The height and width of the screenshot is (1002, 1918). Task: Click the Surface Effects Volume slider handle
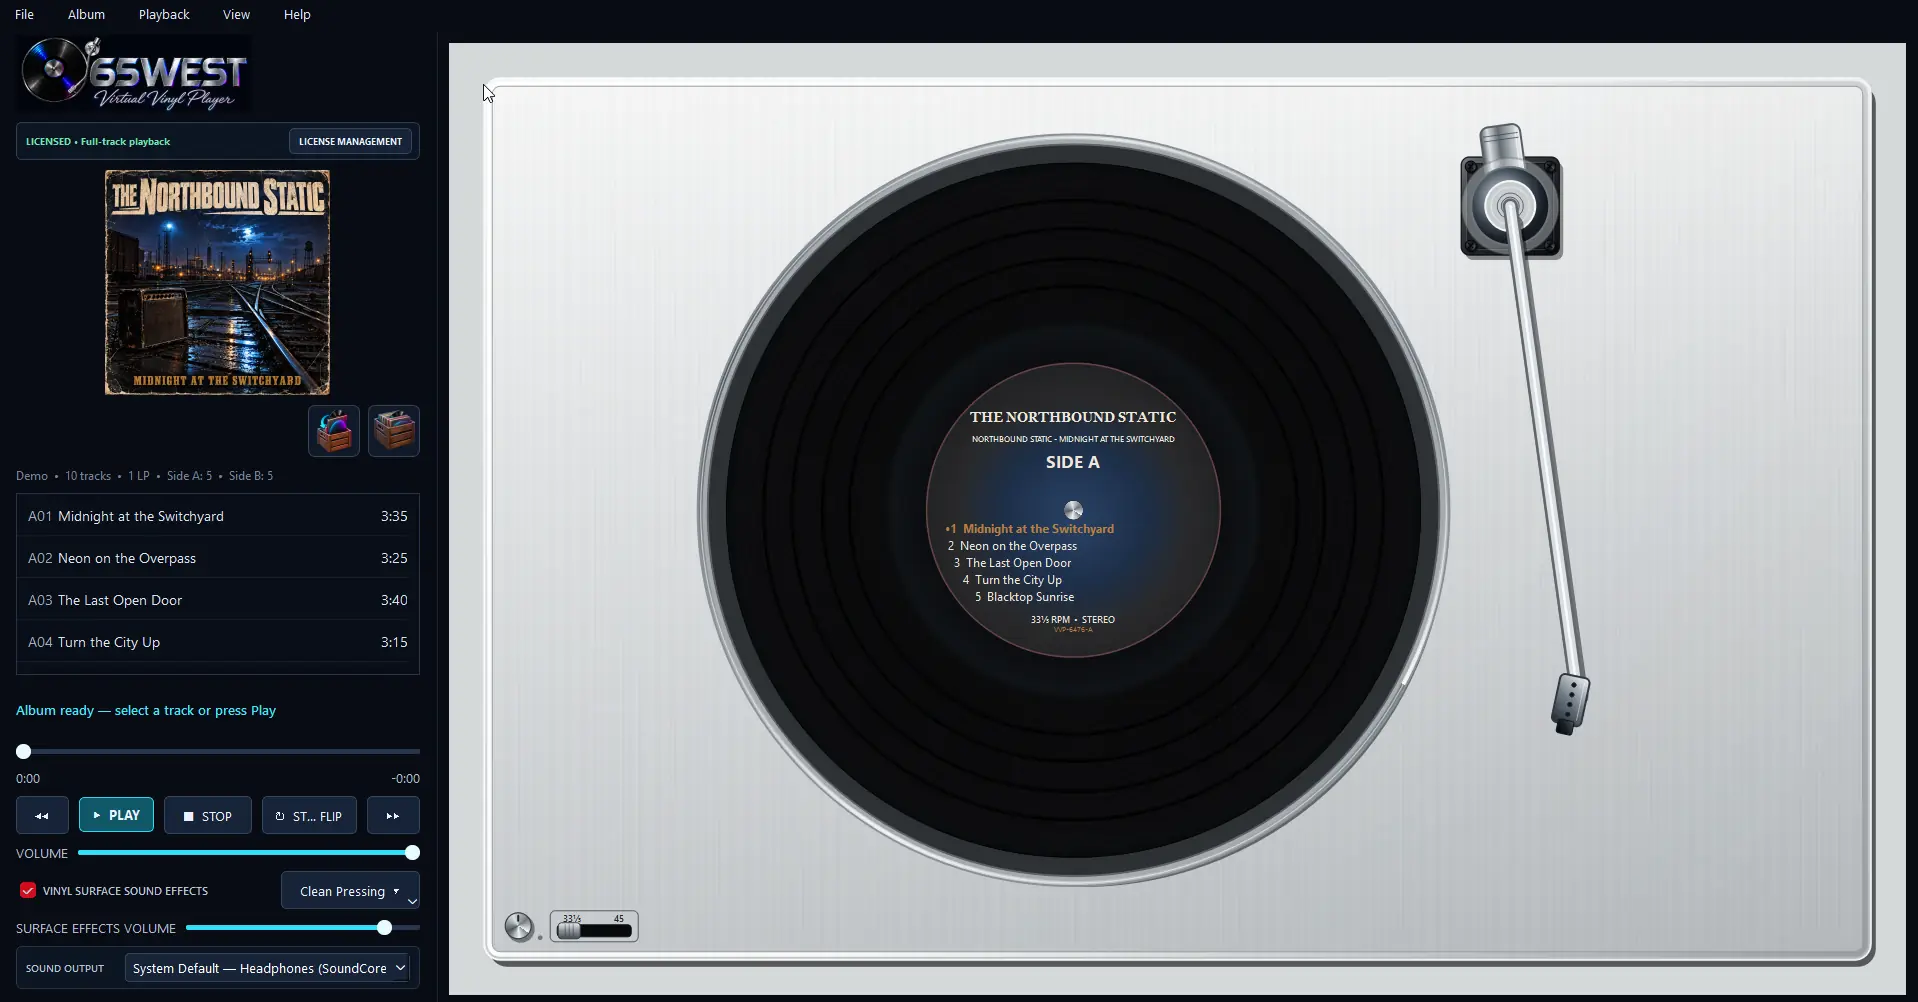tap(384, 928)
